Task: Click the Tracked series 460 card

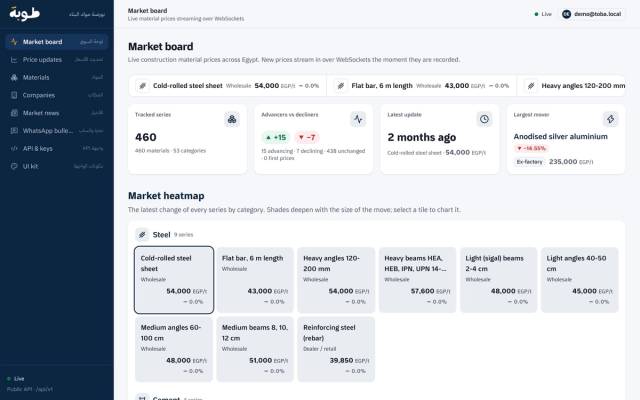Action: pos(187,139)
